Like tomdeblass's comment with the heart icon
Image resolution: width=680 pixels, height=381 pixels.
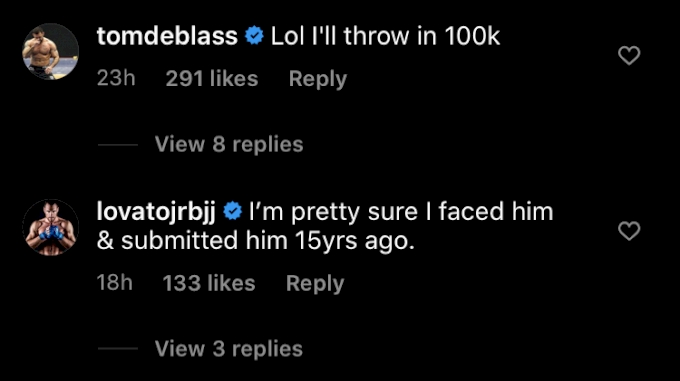coord(629,55)
